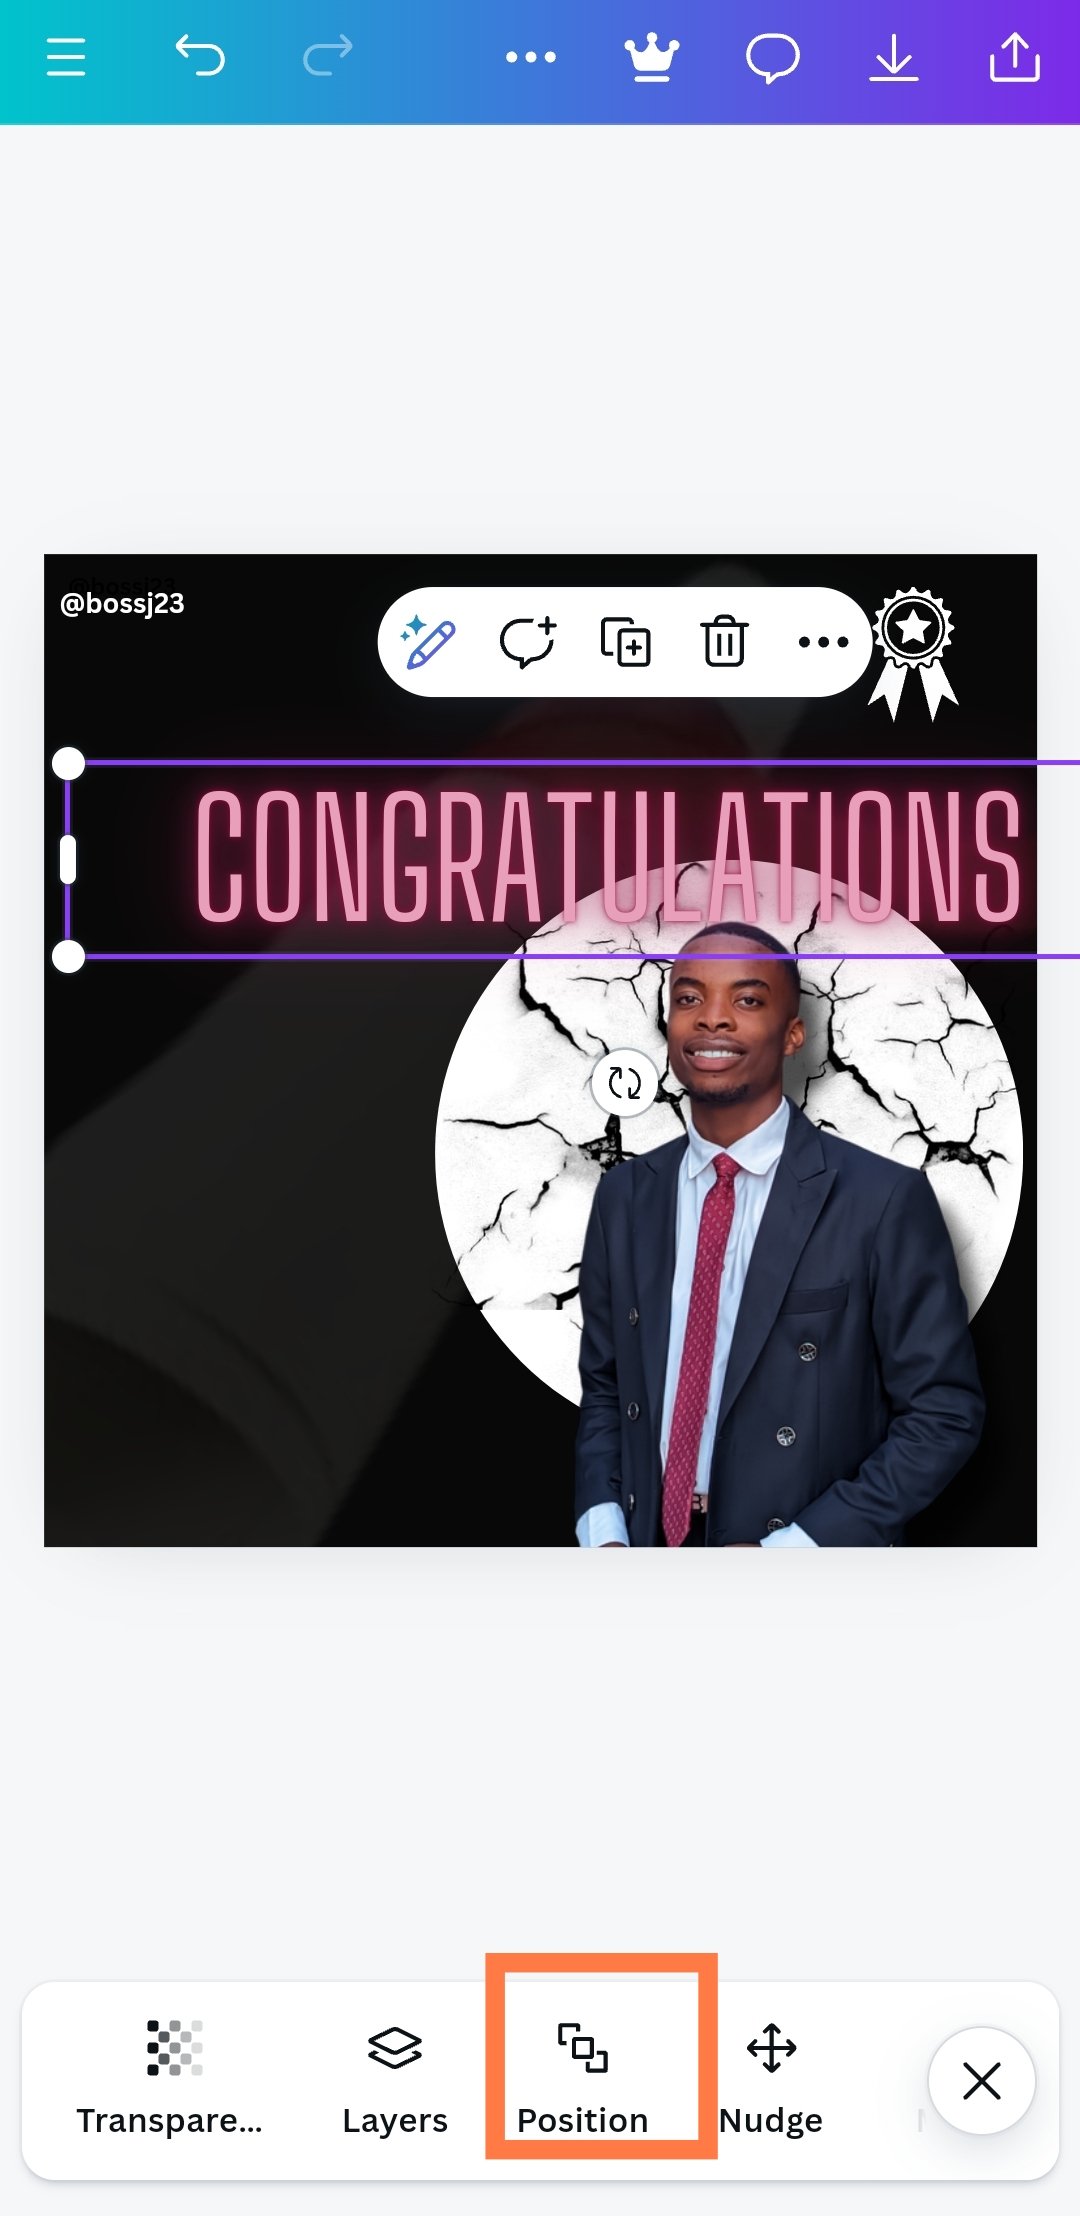Delete the selected element with trash icon
Image resolution: width=1080 pixels, height=2216 pixels.
click(724, 641)
